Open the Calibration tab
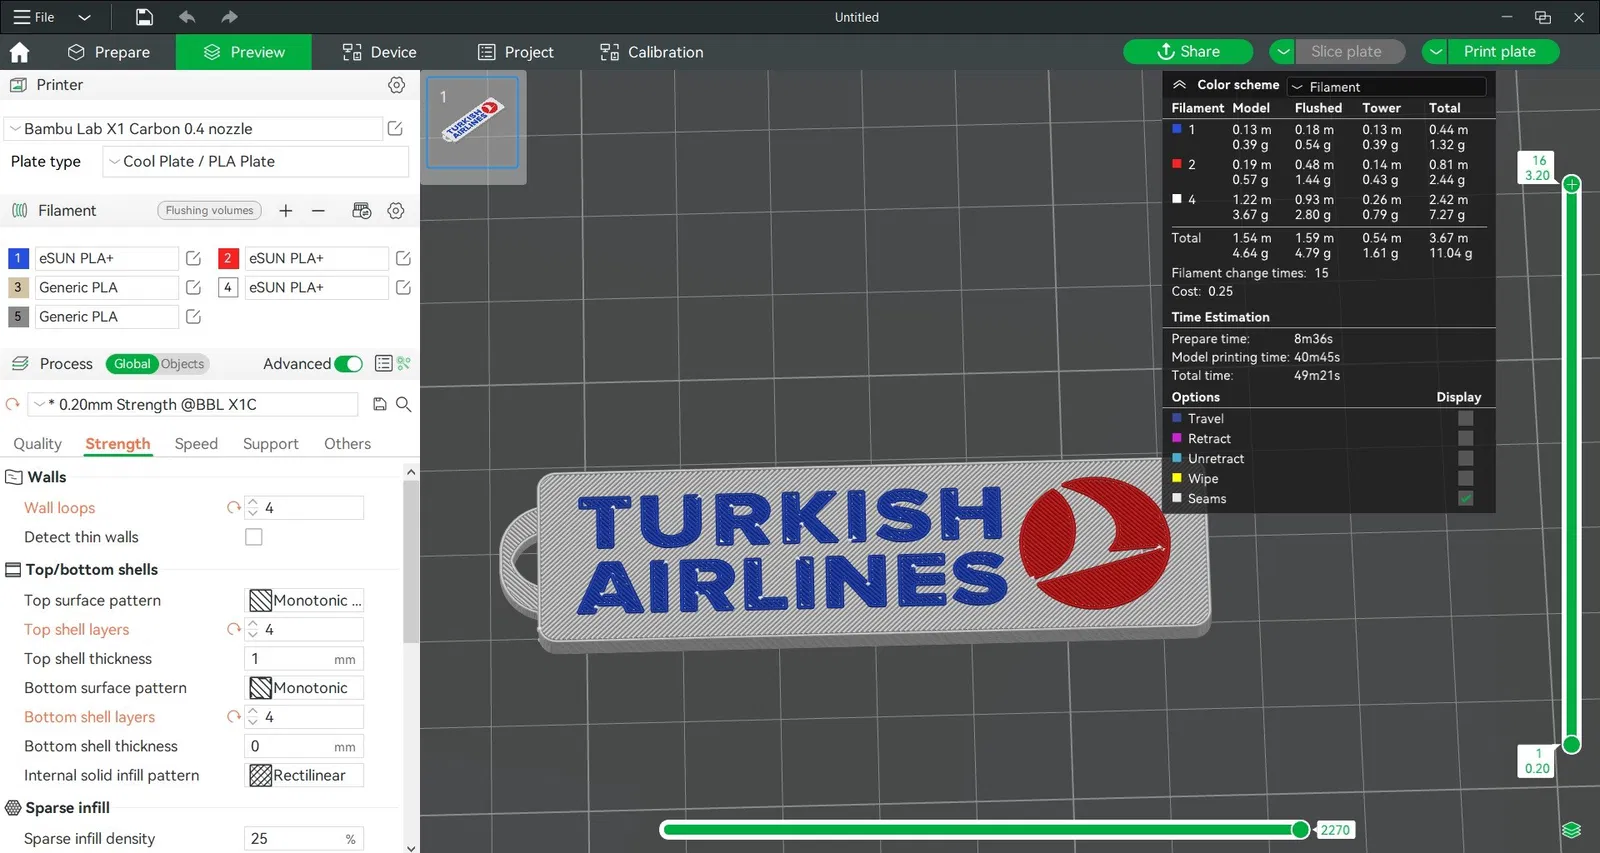The height and width of the screenshot is (853, 1600). coord(651,52)
